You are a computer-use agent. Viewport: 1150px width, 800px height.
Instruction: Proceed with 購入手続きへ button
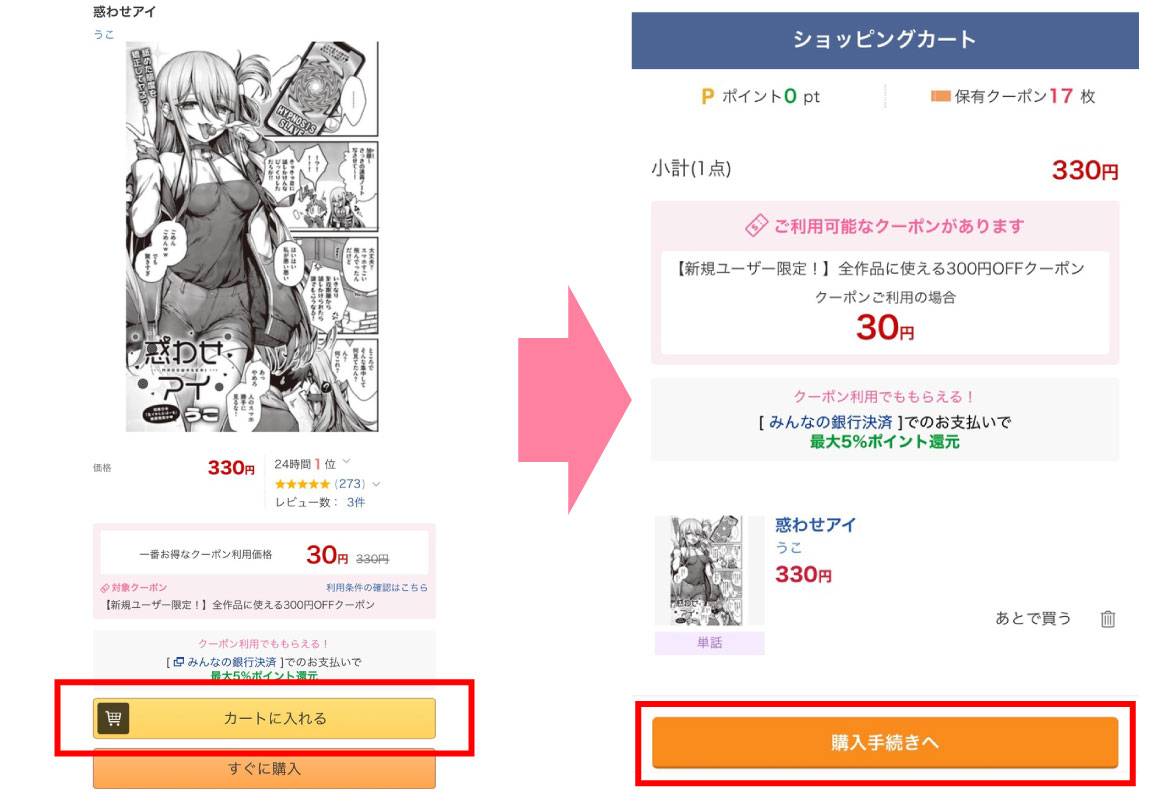point(885,742)
